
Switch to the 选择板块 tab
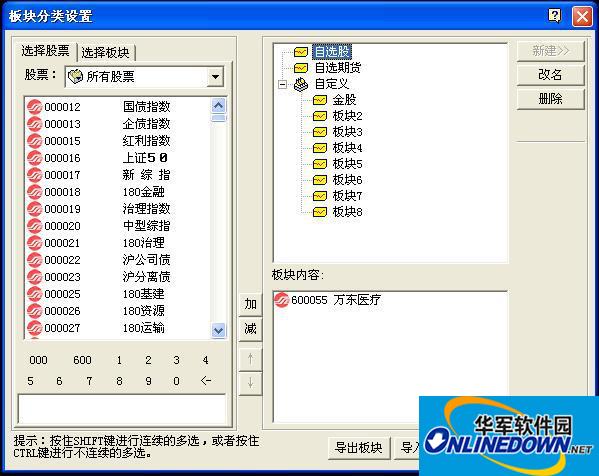click(x=105, y=52)
